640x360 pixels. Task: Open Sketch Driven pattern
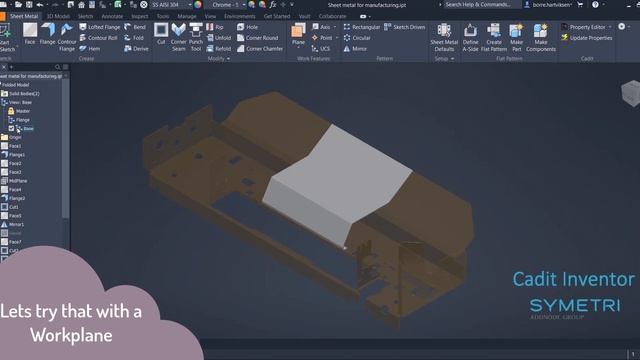[404, 27]
